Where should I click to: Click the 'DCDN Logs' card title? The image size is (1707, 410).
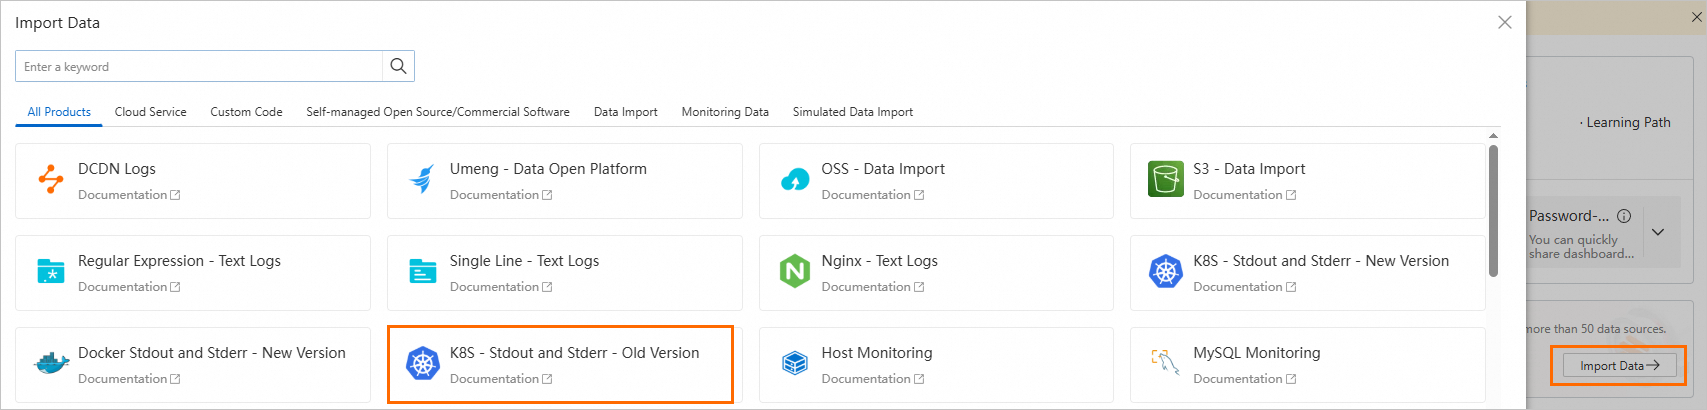point(117,169)
